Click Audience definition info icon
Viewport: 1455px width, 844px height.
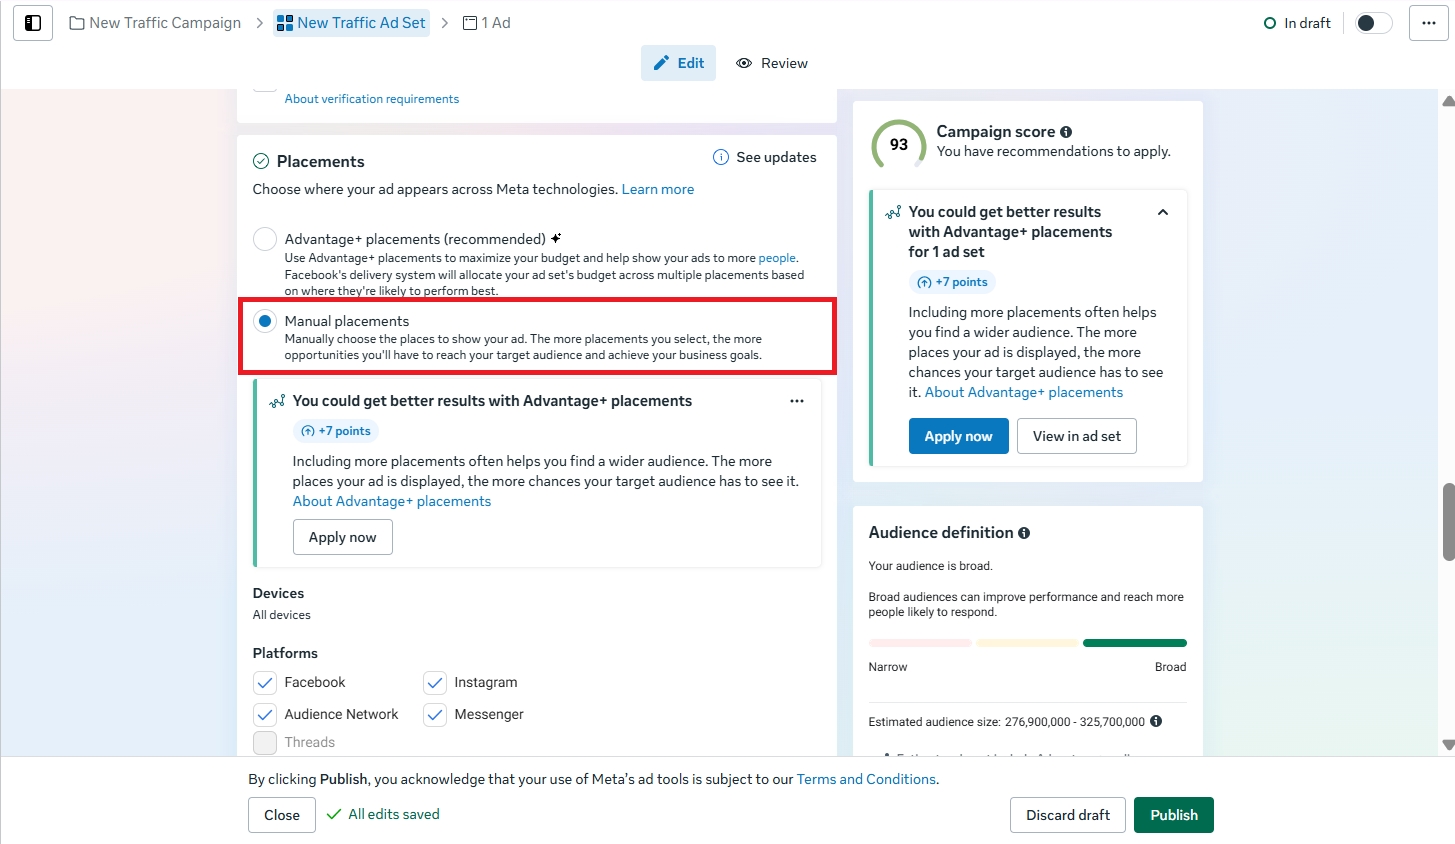1024,533
